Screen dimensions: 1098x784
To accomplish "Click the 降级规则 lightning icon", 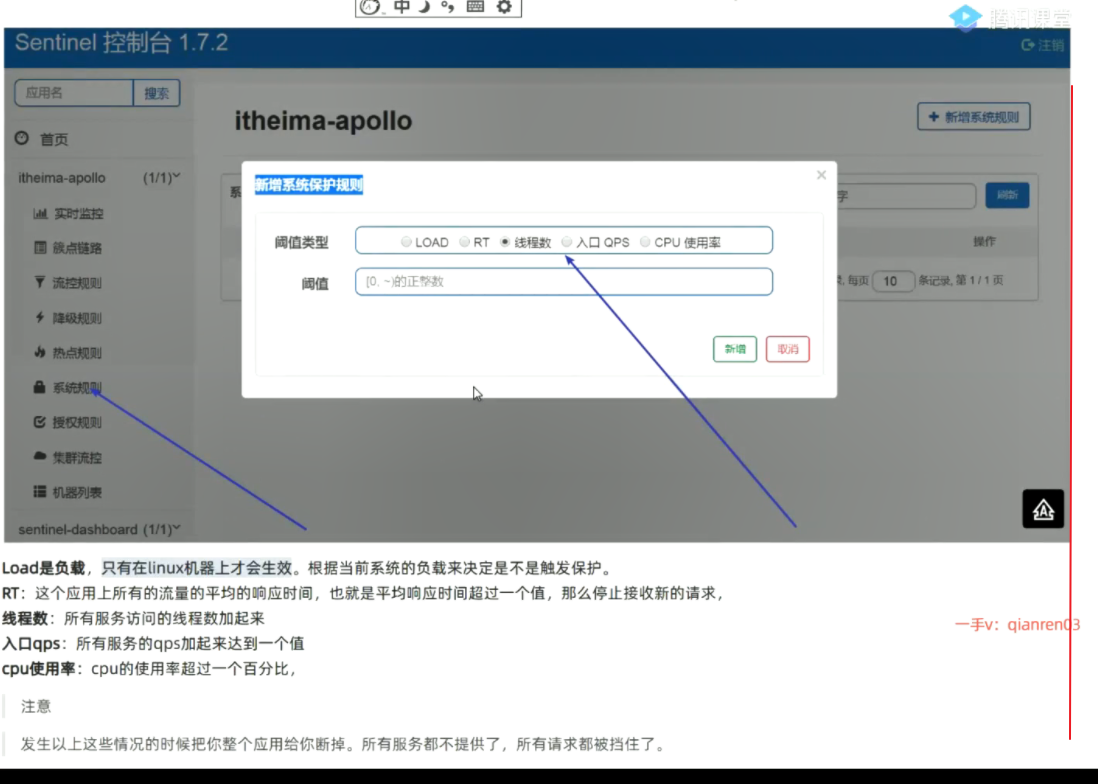I will click(39, 317).
